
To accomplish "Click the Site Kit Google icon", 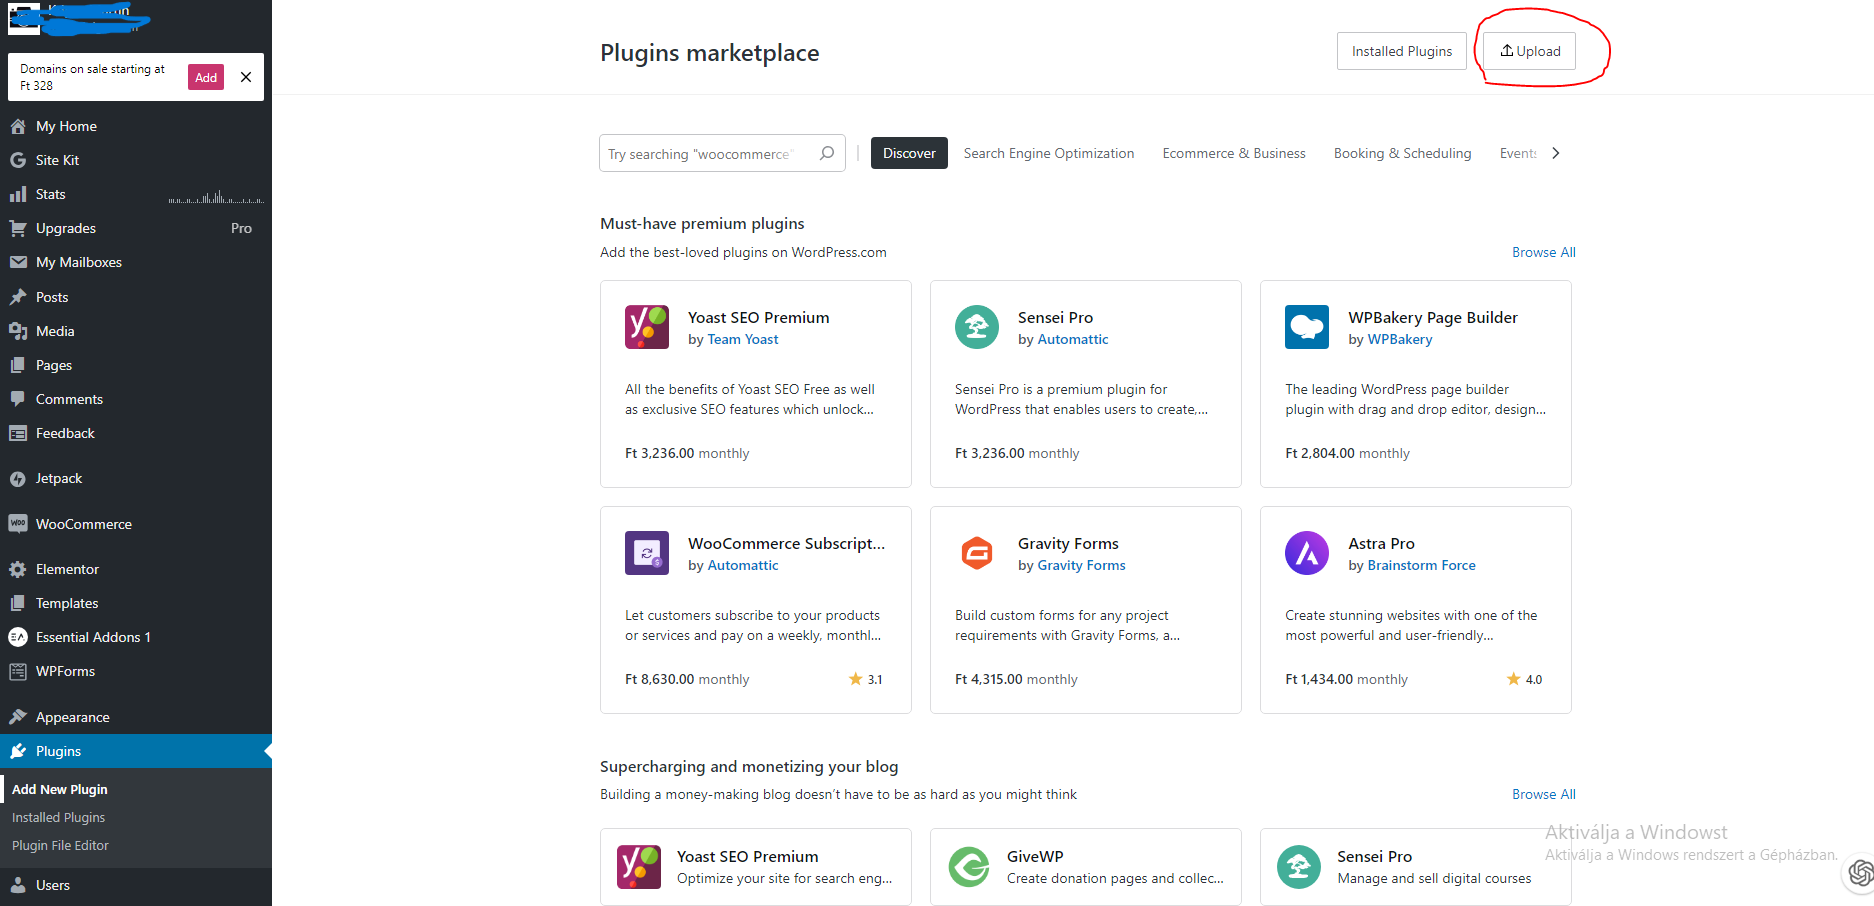I will click(x=18, y=160).
